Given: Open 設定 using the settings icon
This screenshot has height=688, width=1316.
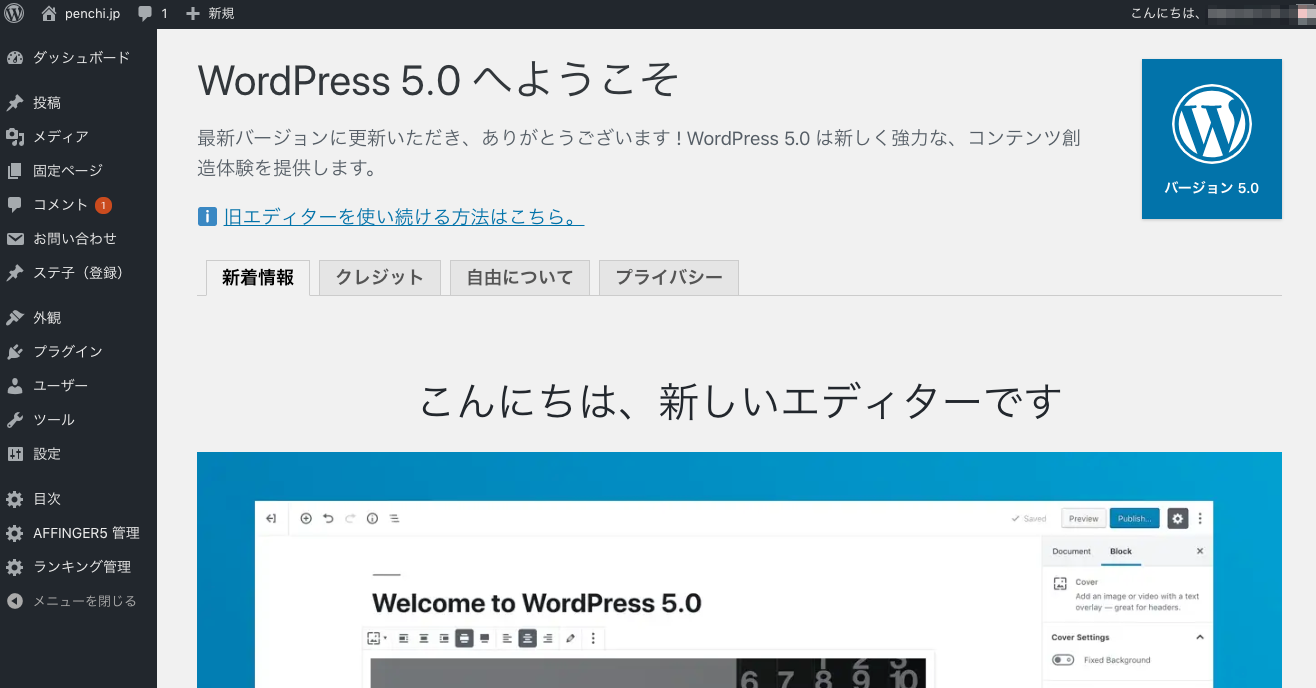Looking at the screenshot, I should (14, 453).
